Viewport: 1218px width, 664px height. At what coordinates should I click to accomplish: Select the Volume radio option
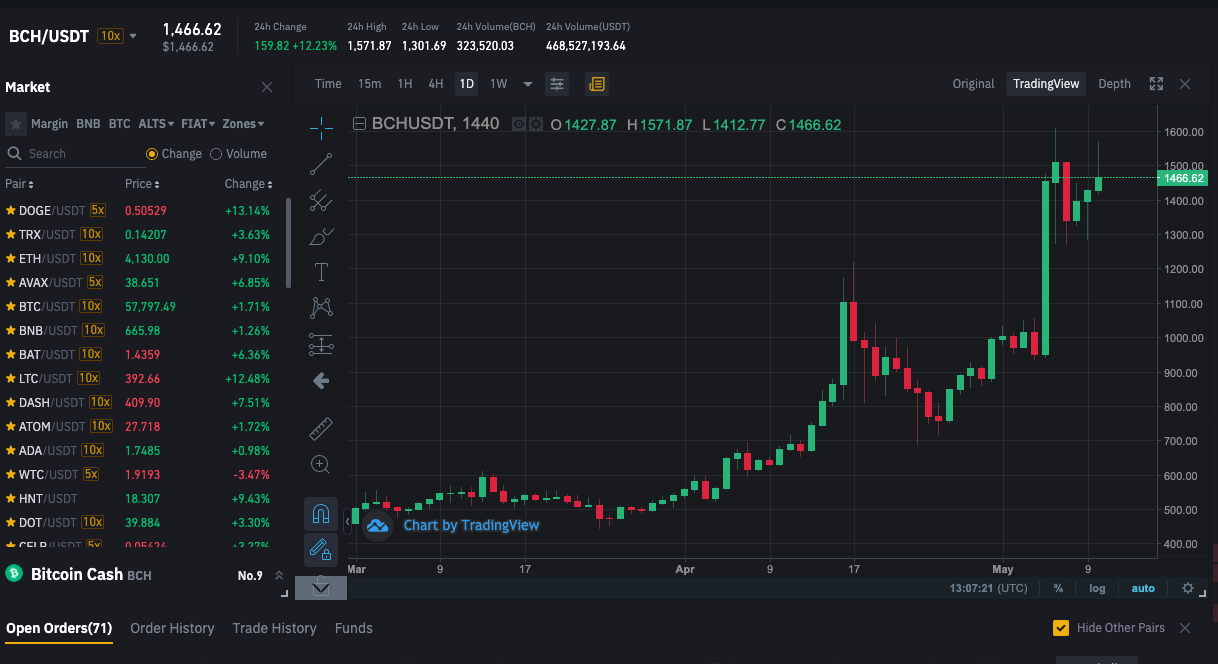(214, 154)
